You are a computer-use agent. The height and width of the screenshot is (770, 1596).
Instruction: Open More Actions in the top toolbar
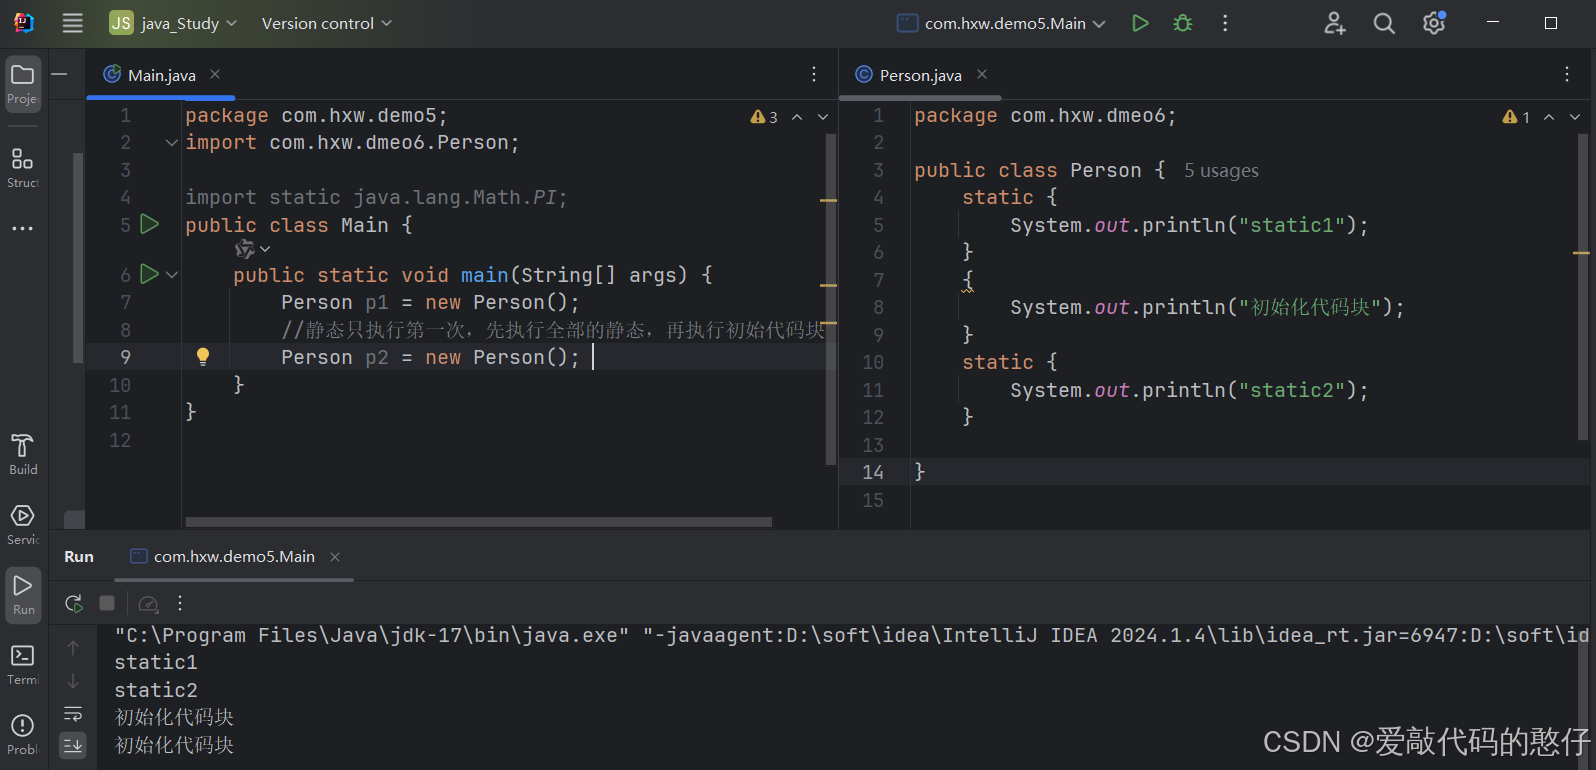point(1225,23)
